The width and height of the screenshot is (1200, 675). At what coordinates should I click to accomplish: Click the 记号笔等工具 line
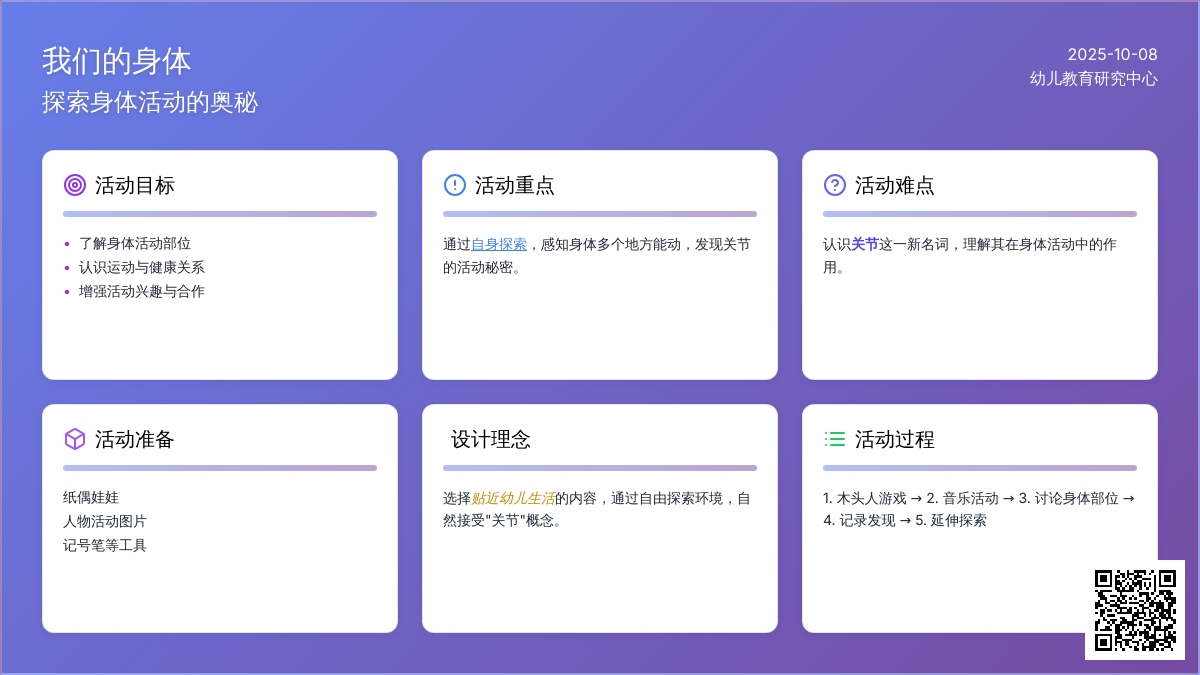pos(105,545)
